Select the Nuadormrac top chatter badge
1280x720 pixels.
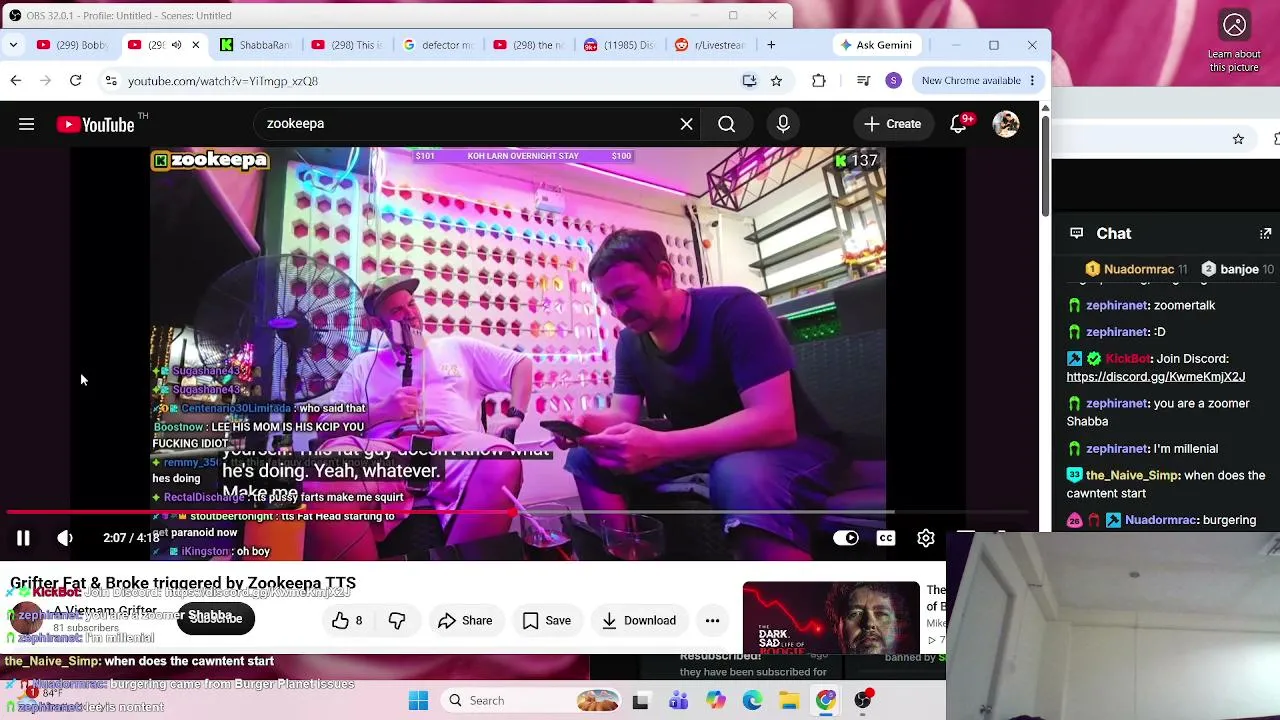pos(1136,269)
